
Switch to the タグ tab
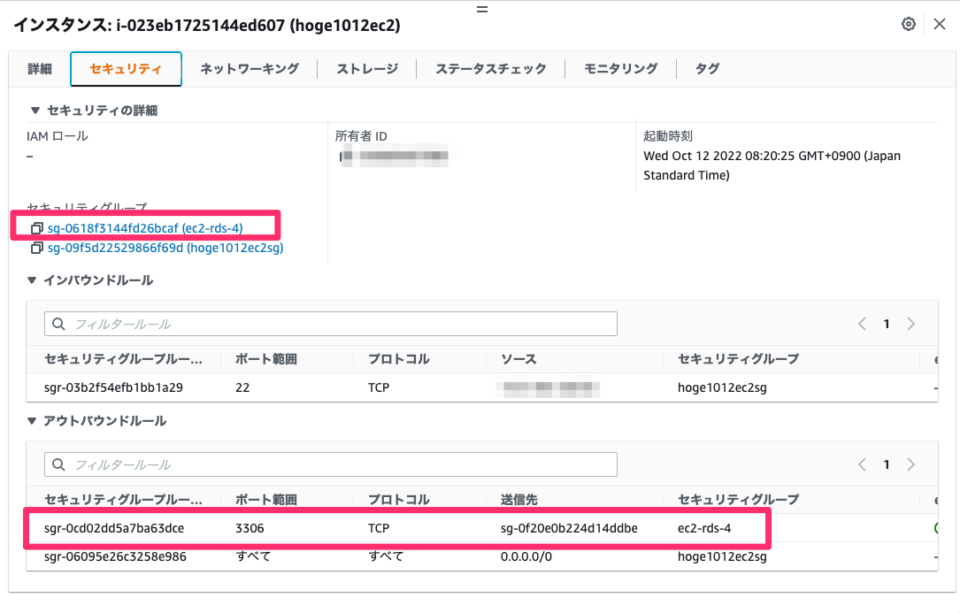point(707,69)
